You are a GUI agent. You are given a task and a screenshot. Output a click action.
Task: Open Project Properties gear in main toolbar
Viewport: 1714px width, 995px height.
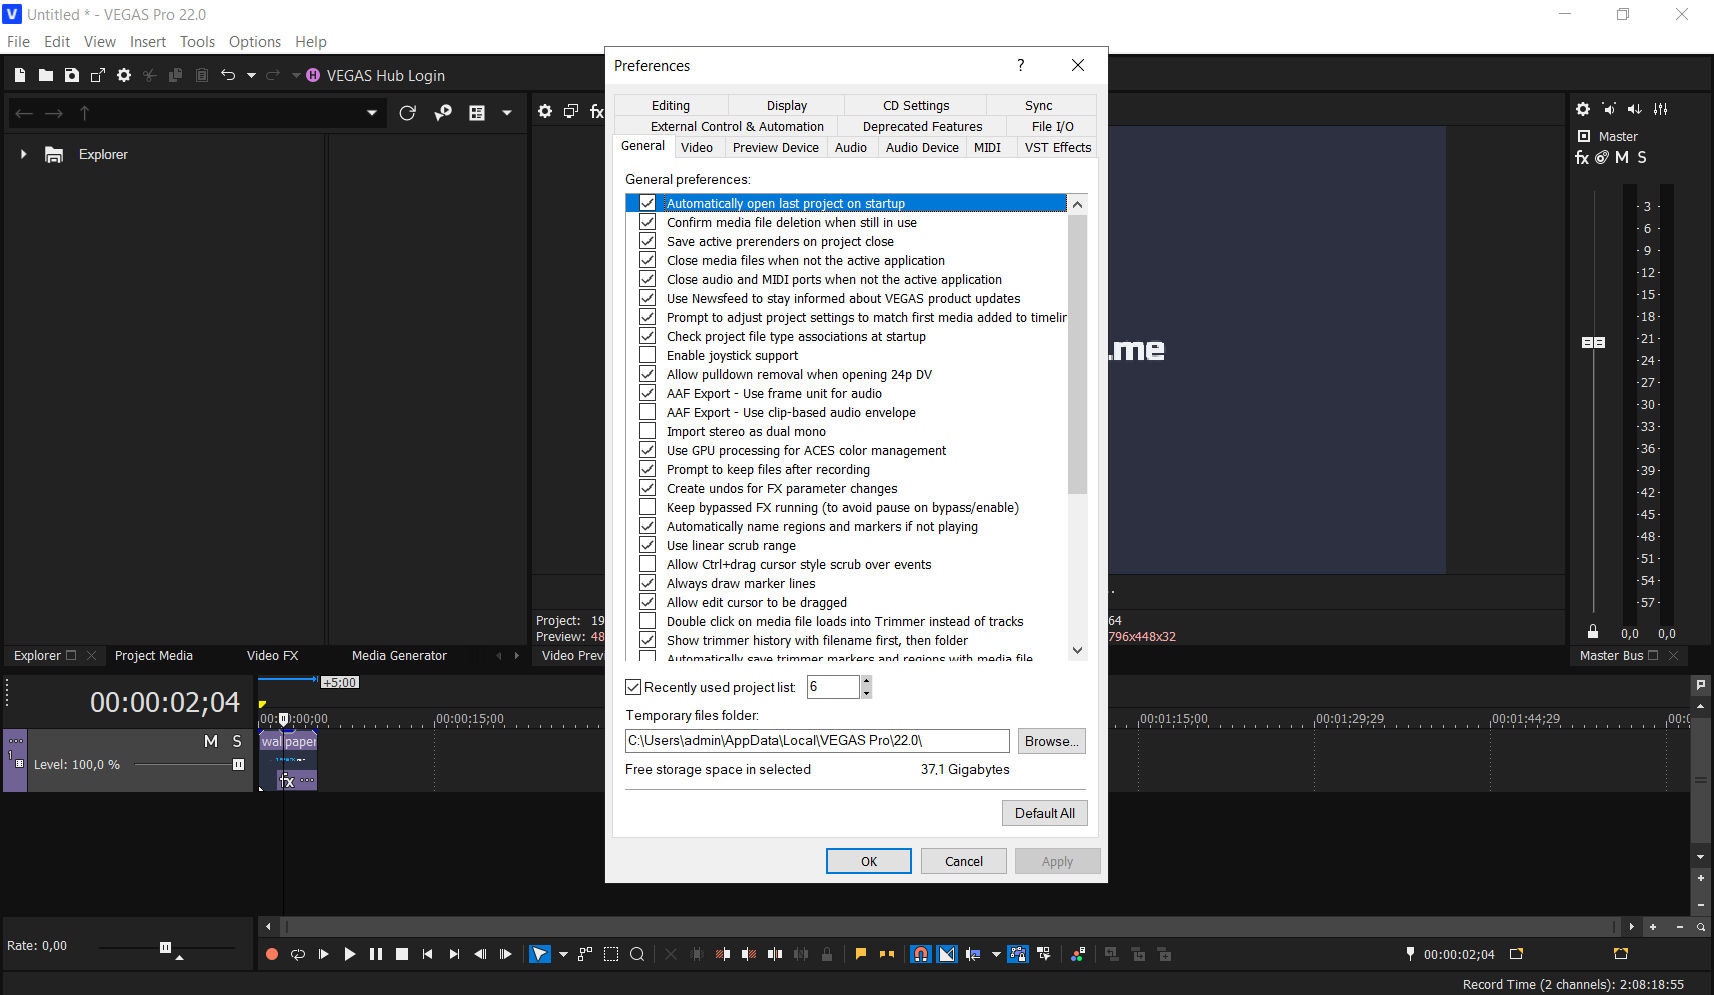click(124, 75)
